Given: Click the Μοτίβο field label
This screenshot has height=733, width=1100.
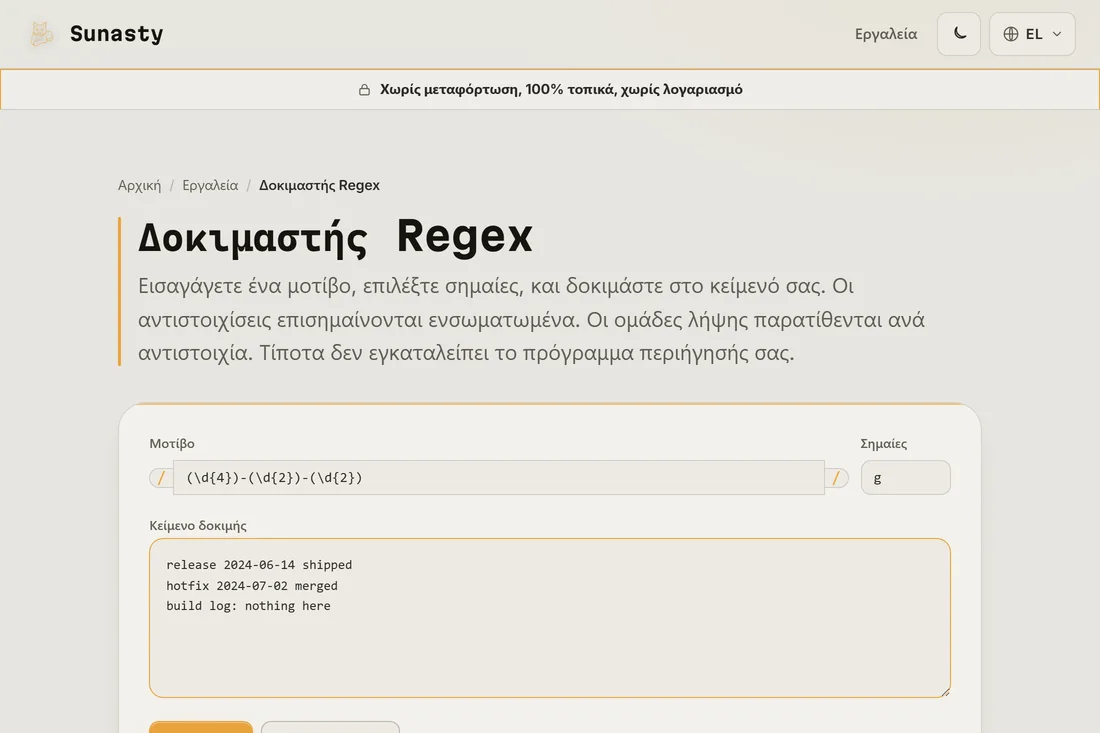Looking at the screenshot, I should pos(172,443).
